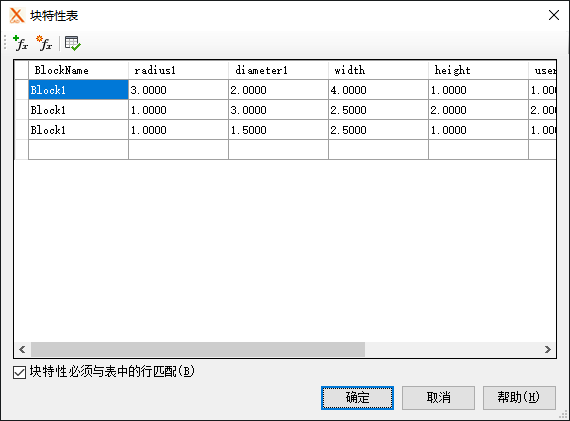
Task: Click the CAD app logo in title bar
Action: tap(17, 16)
